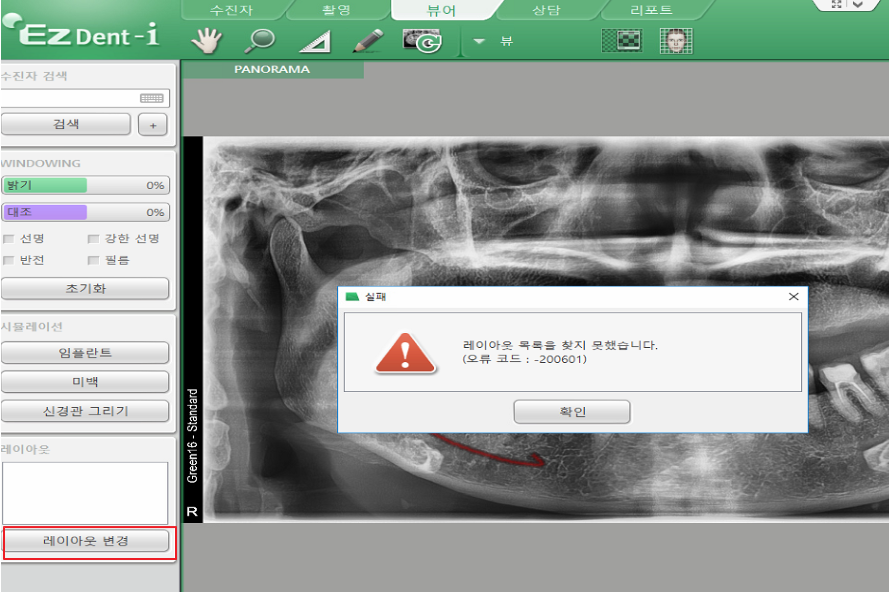Click the patient search input field
890x592 pixels.
(68, 98)
